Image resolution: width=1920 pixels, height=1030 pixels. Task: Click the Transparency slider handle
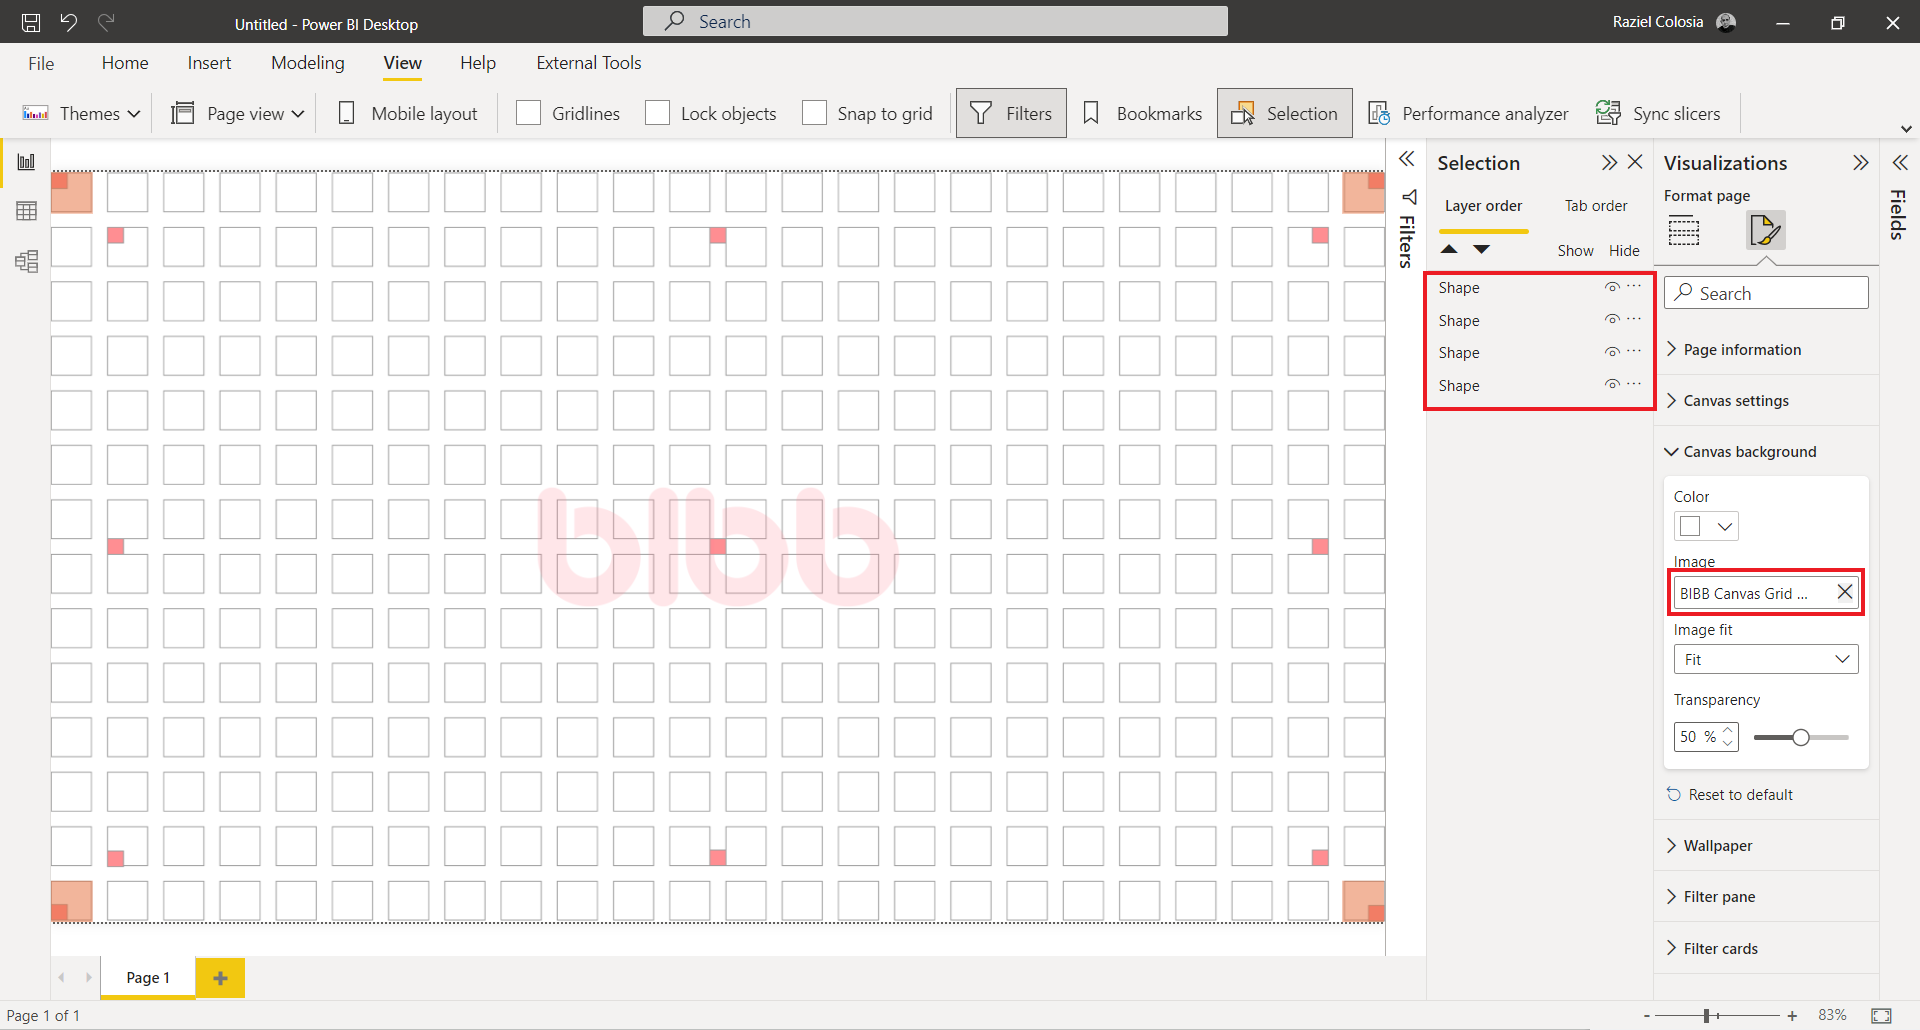pos(1801,737)
